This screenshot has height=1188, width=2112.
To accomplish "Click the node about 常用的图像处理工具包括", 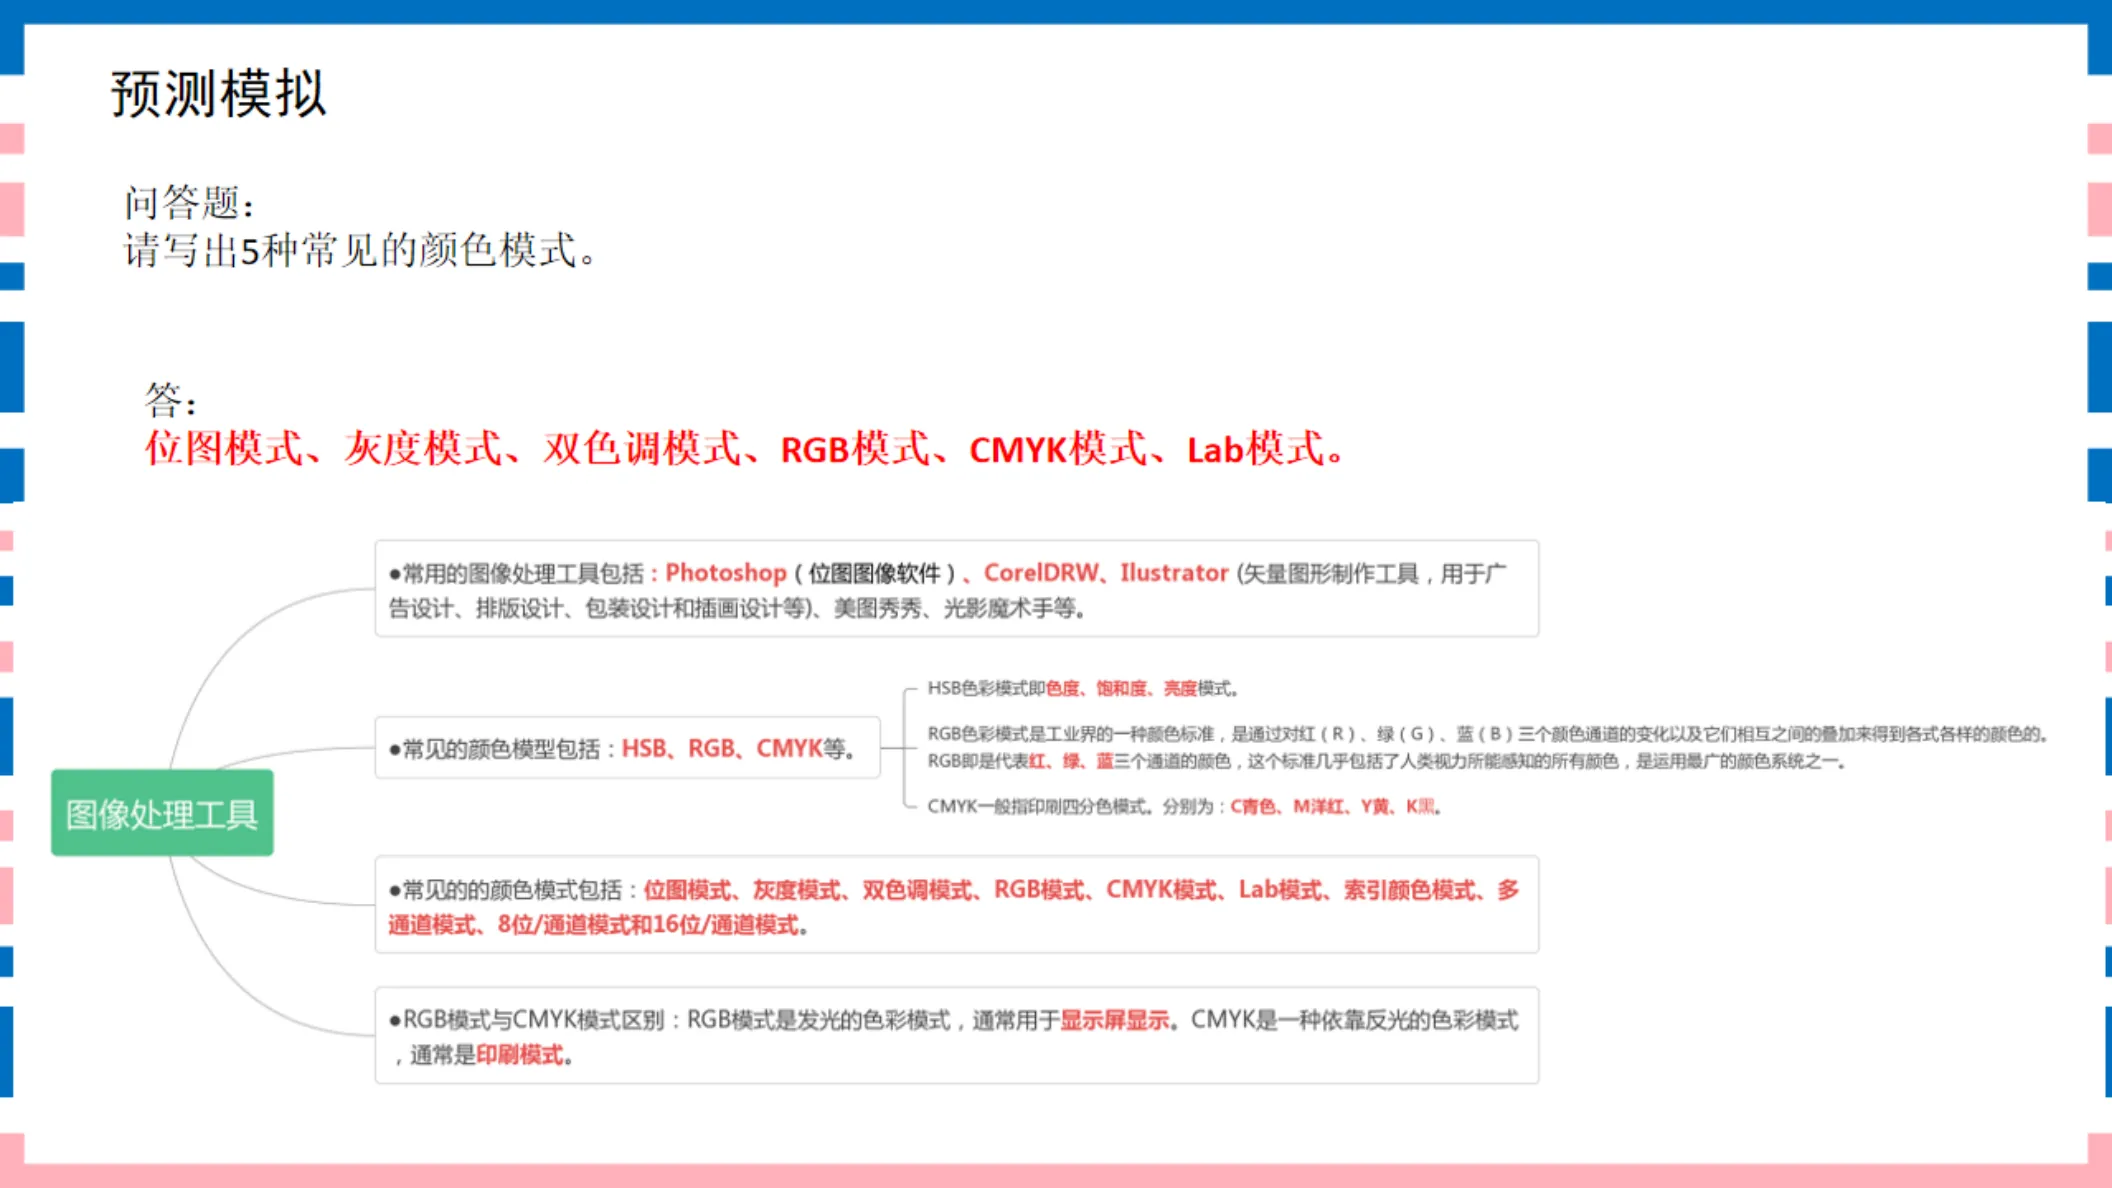I will pyautogui.click(x=956, y=589).
